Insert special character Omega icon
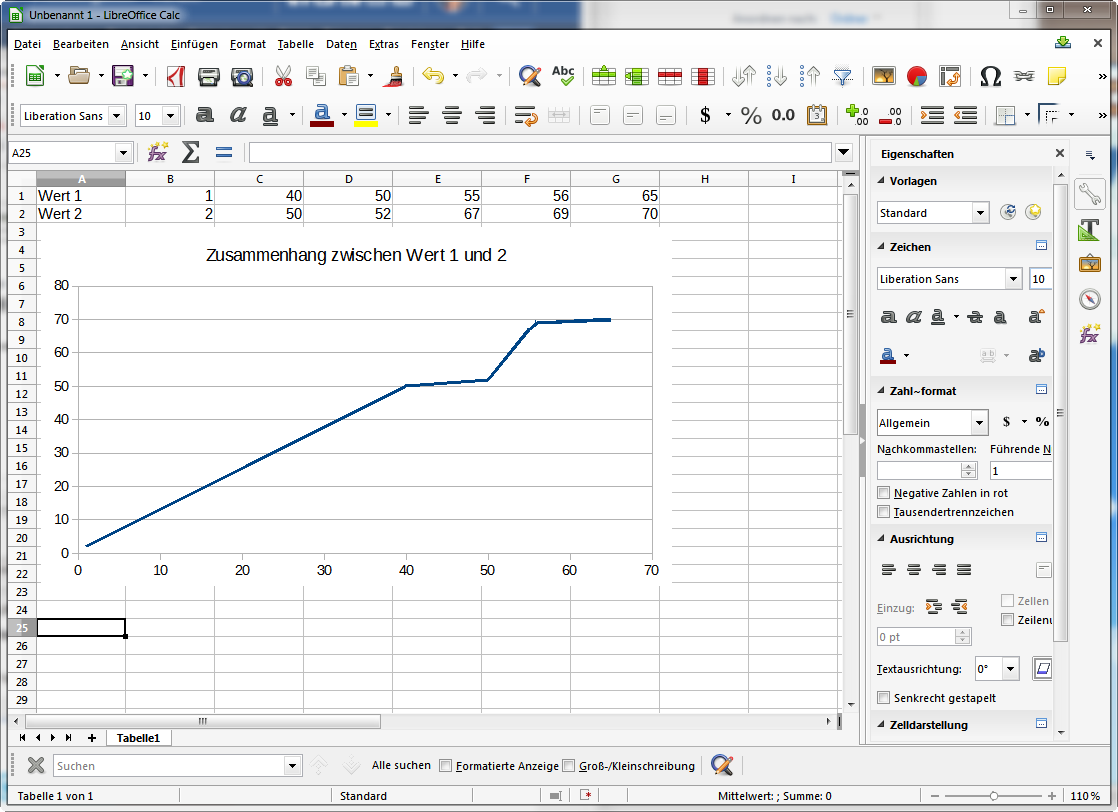The width and height of the screenshot is (1118, 812). pyautogui.click(x=990, y=76)
